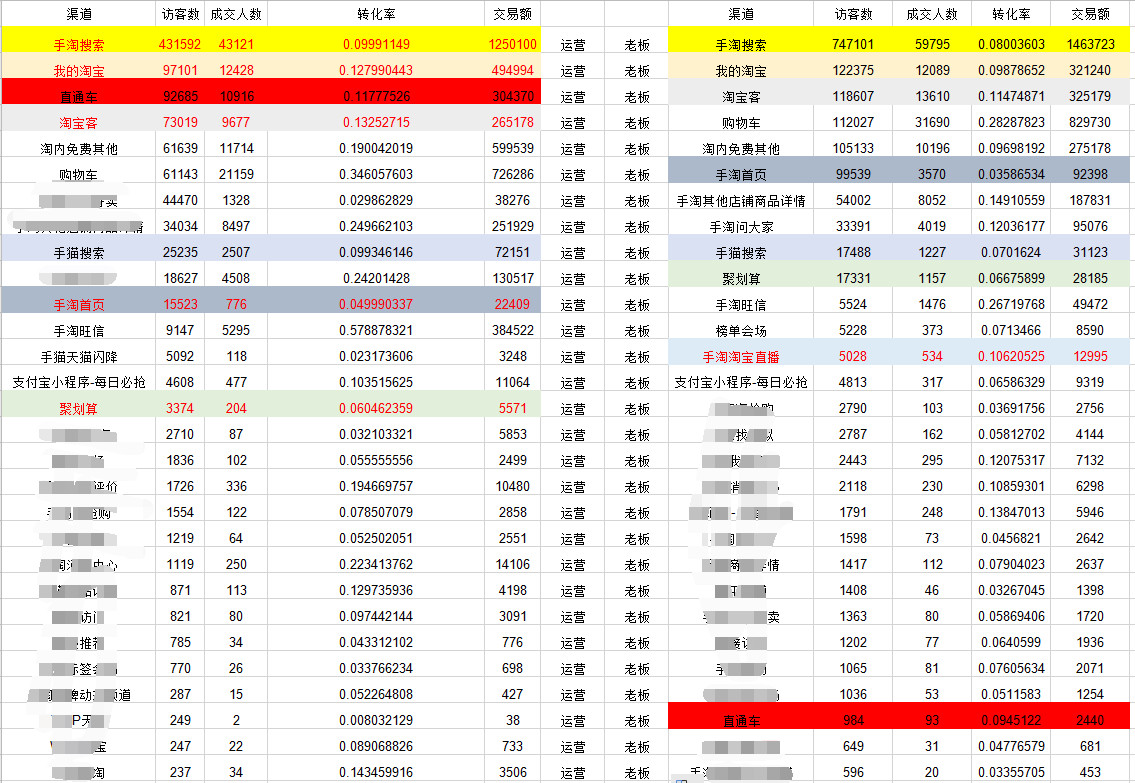Image resolution: width=1135 pixels, height=783 pixels.
Task: Click the 手猫天猫闪降 channel cell
Action: 79,357
